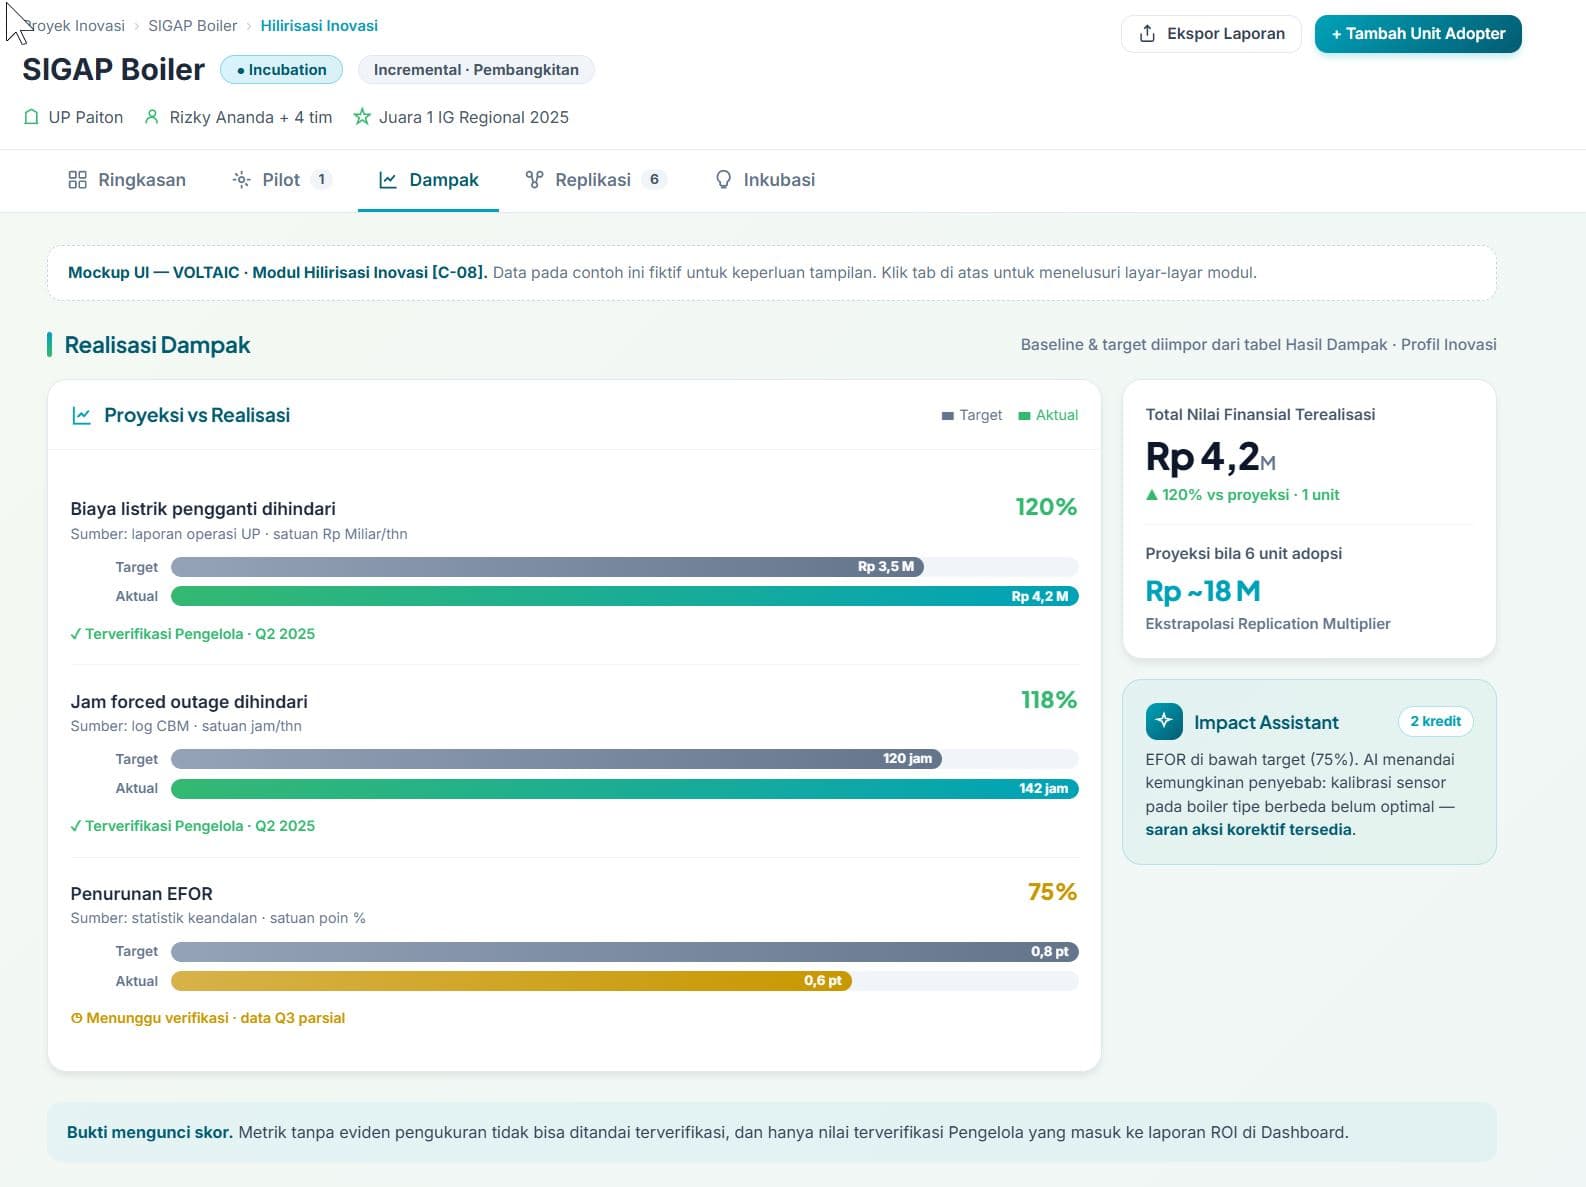
Task: Click the export icon in Ekspor Laporan
Action: coord(1147,33)
